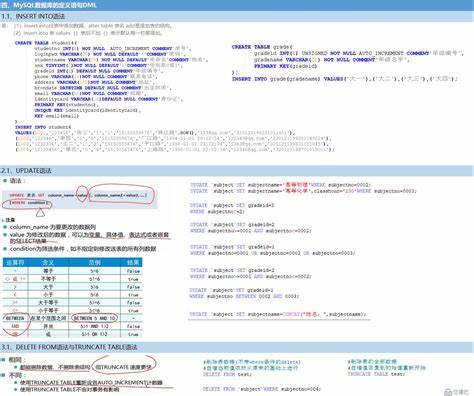
Task: Click the UPDATE with BETWEEN 0002 AND 0003
Action: 244,293
